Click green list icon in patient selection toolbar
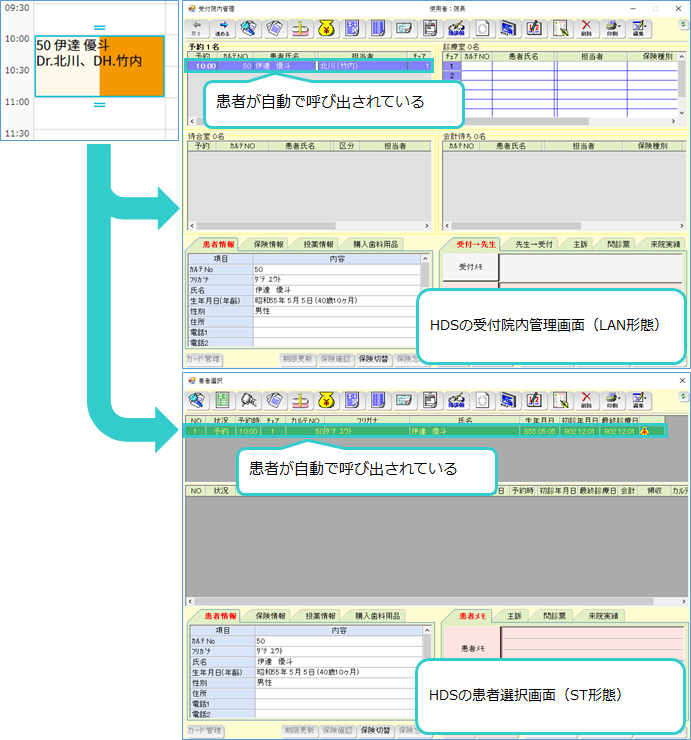 (222, 400)
